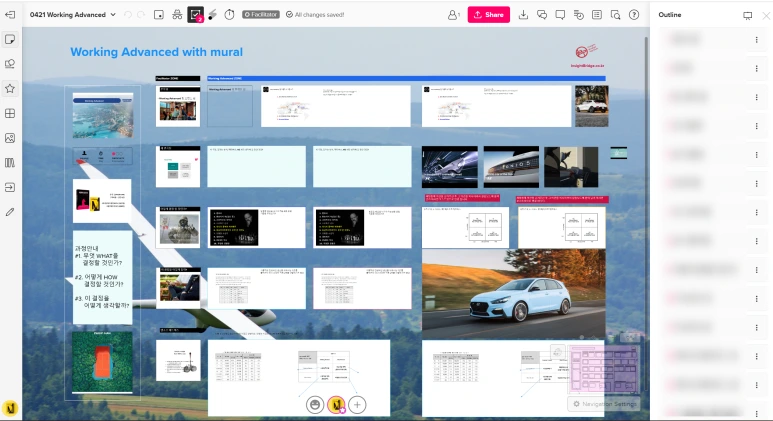This screenshot has width=773, height=421.
Task: Click the yellow user avatar at bottom-left
Action: 10,408
